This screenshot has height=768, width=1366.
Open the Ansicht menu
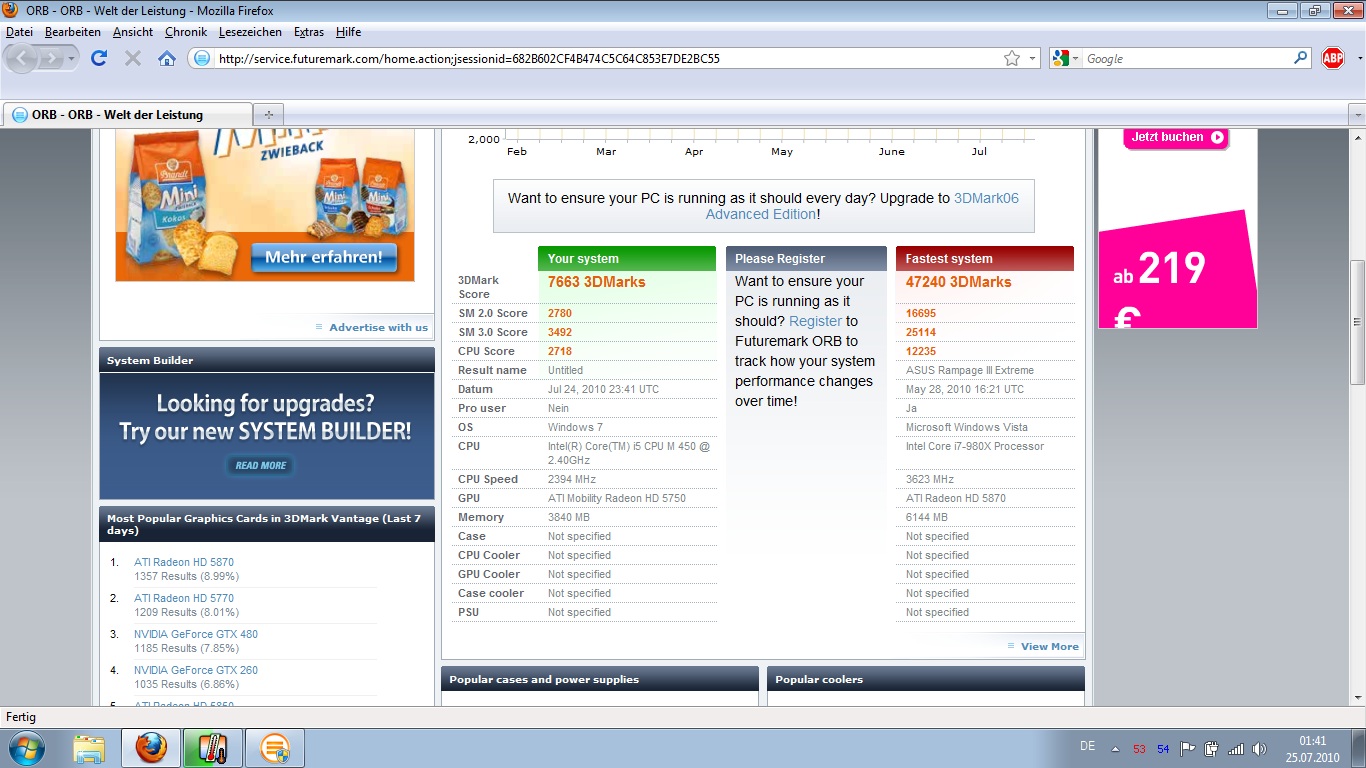[133, 32]
